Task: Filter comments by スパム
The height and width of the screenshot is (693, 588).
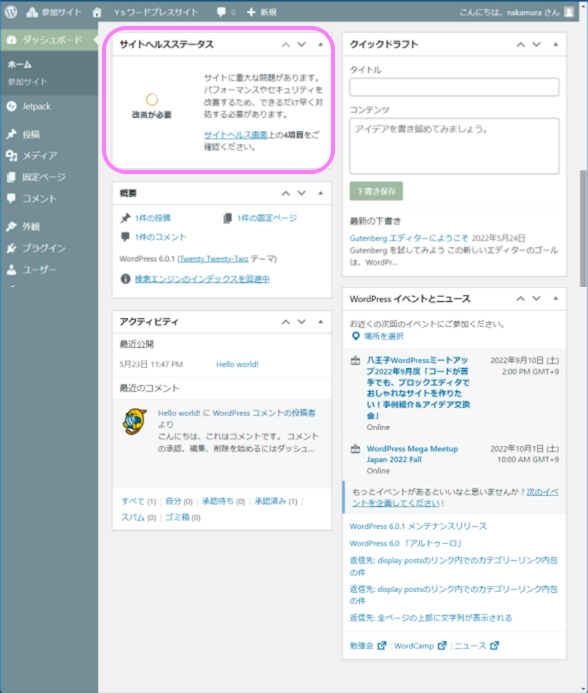Action: point(132,518)
